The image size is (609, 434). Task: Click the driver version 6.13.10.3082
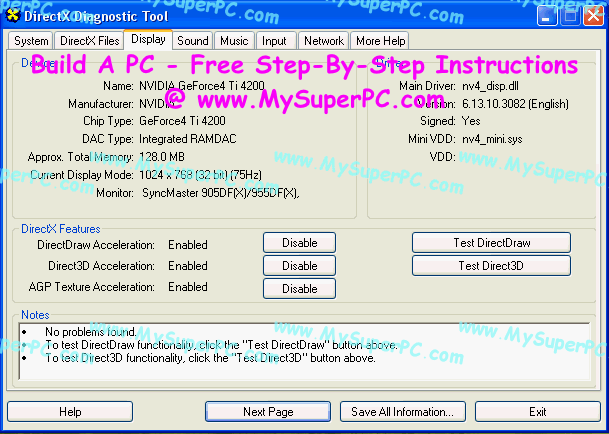(515, 104)
